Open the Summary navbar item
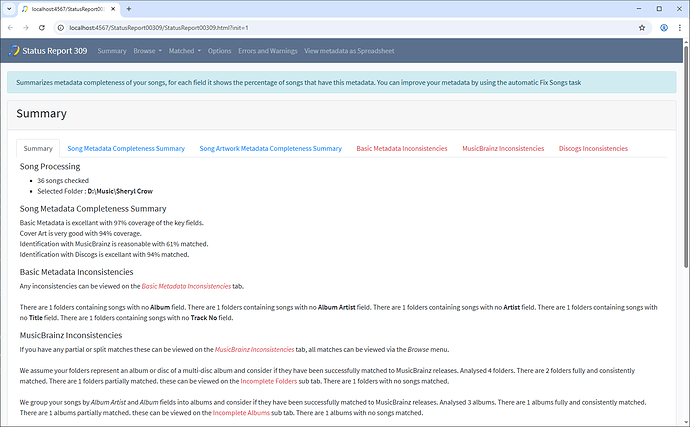Image resolution: width=690 pixels, height=427 pixels. click(x=112, y=51)
